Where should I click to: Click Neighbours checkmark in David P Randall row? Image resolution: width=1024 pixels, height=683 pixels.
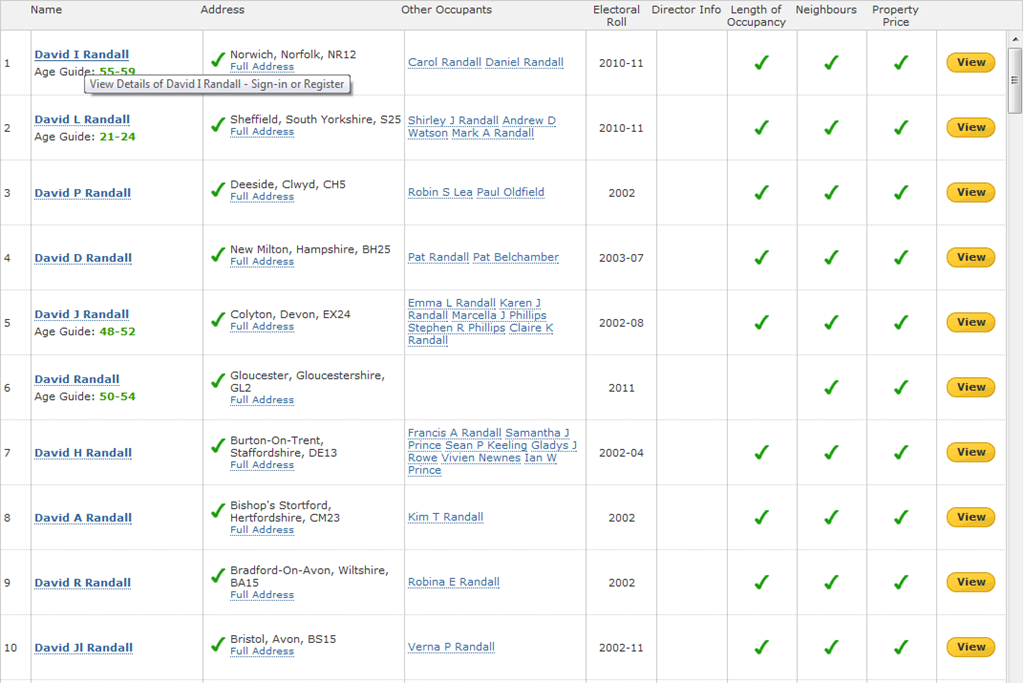[831, 193]
